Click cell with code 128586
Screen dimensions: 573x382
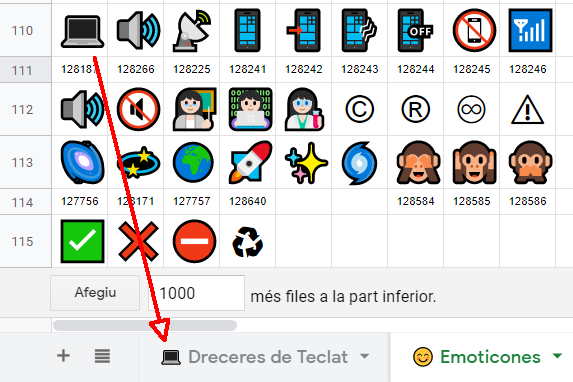point(527,201)
